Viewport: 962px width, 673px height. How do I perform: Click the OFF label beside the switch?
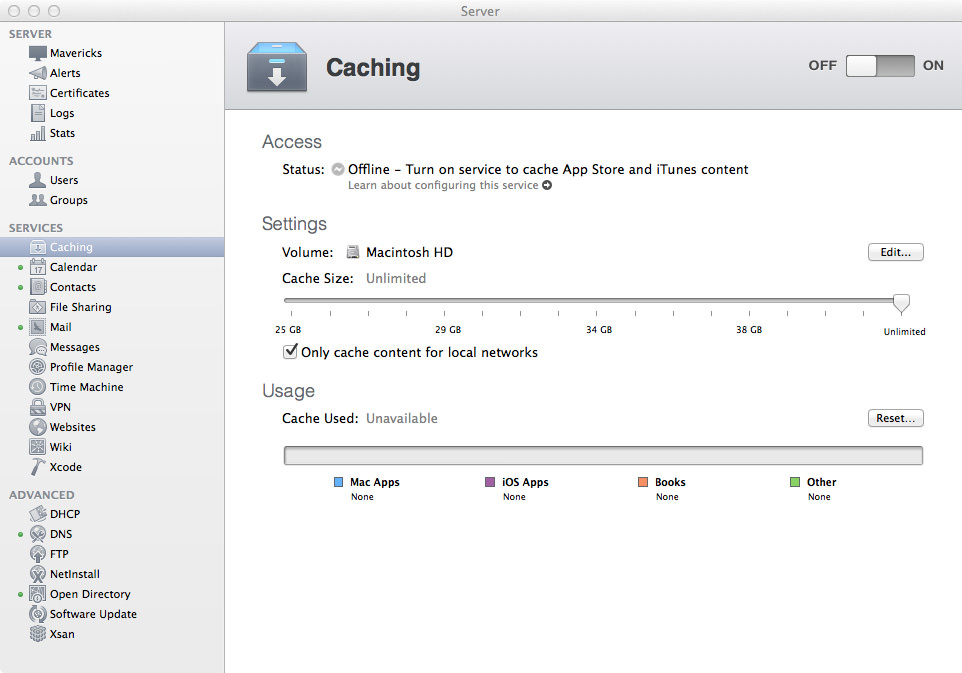pos(822,66)
